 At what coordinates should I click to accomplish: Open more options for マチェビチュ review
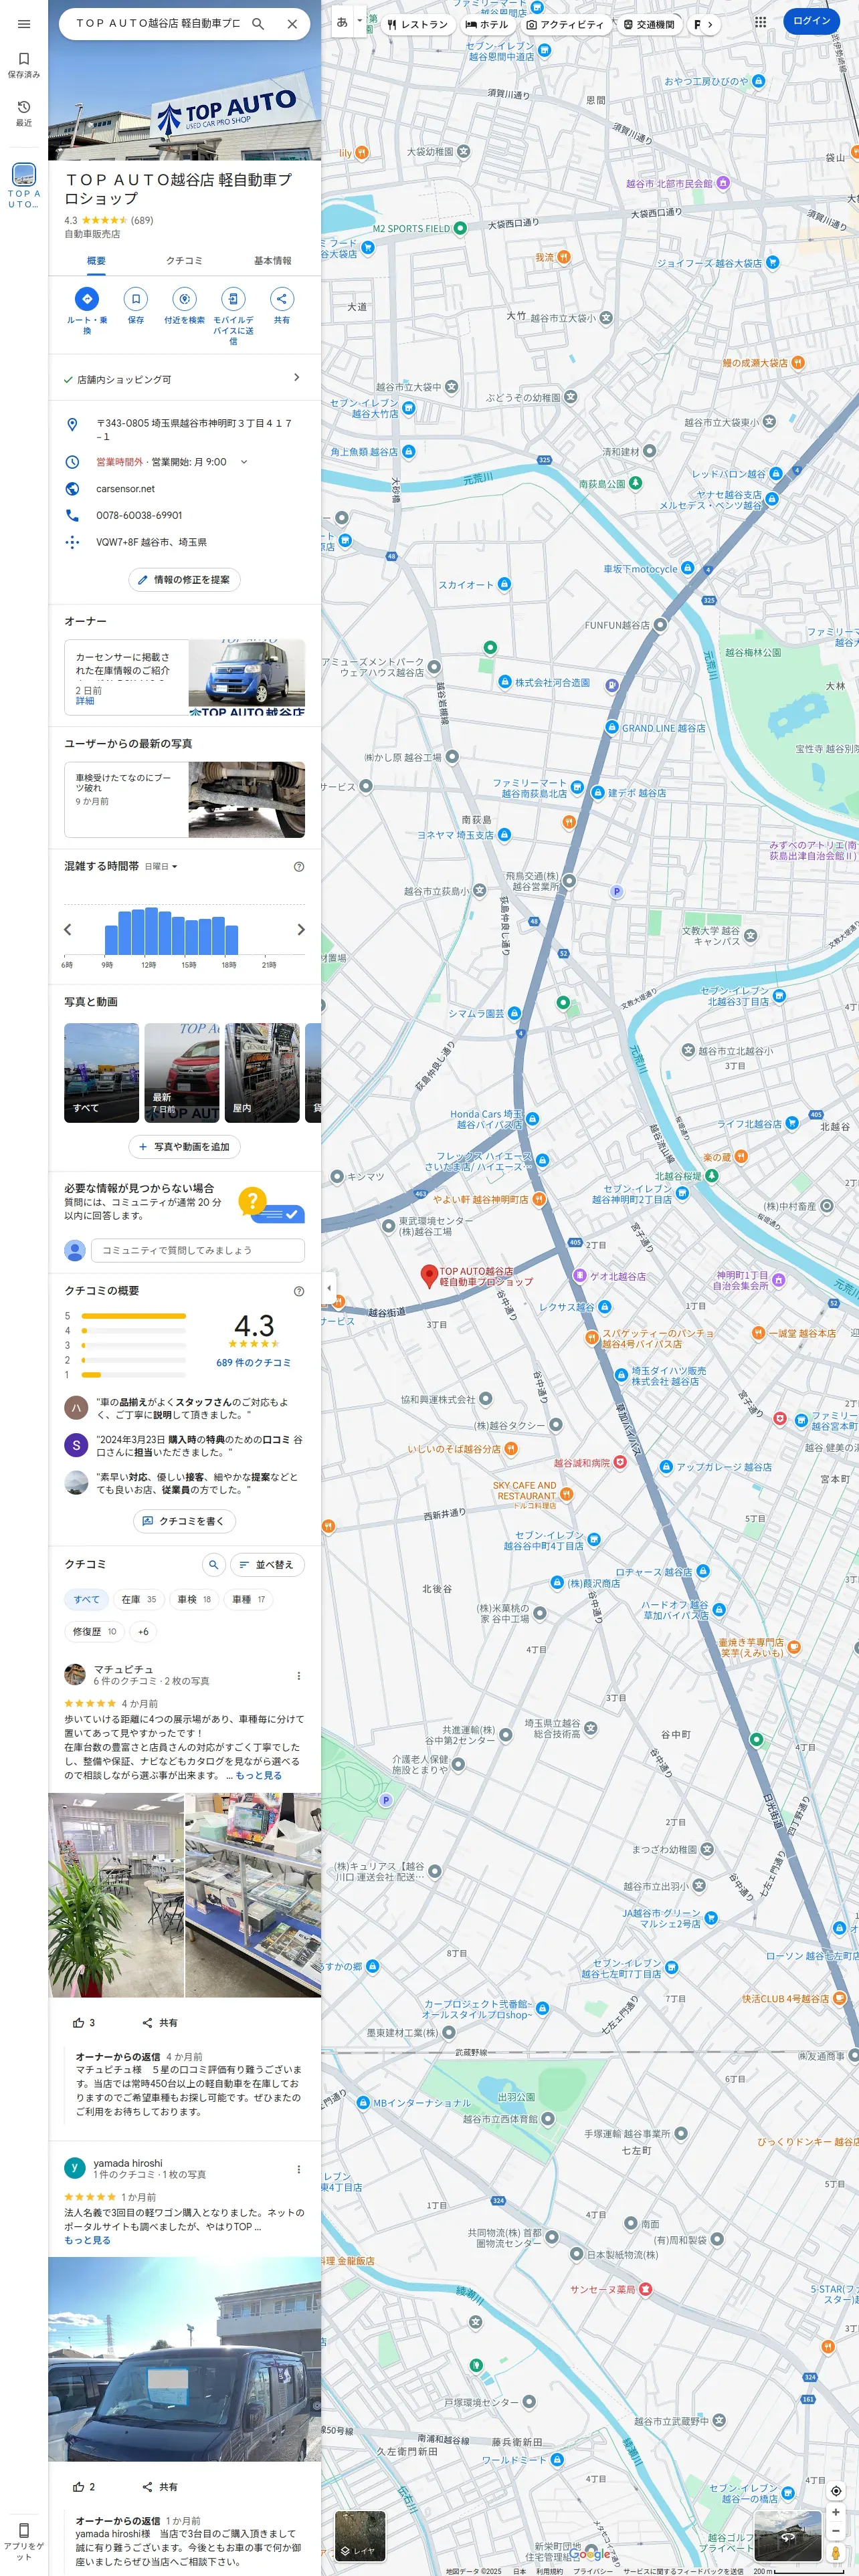tap(299, 1676)
